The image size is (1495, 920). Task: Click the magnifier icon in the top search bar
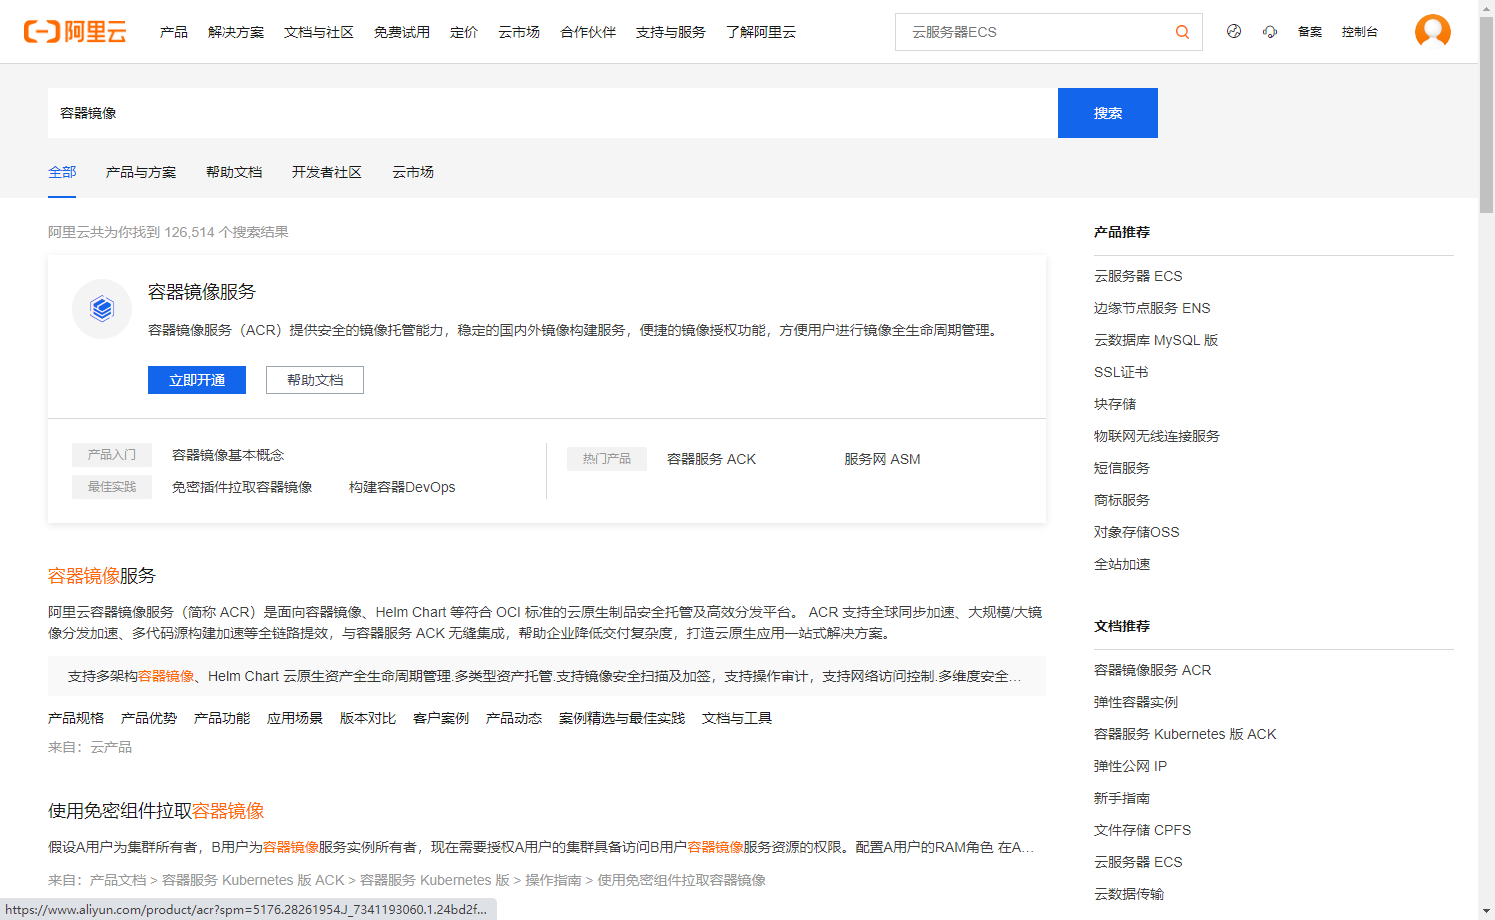(1181, 31)
